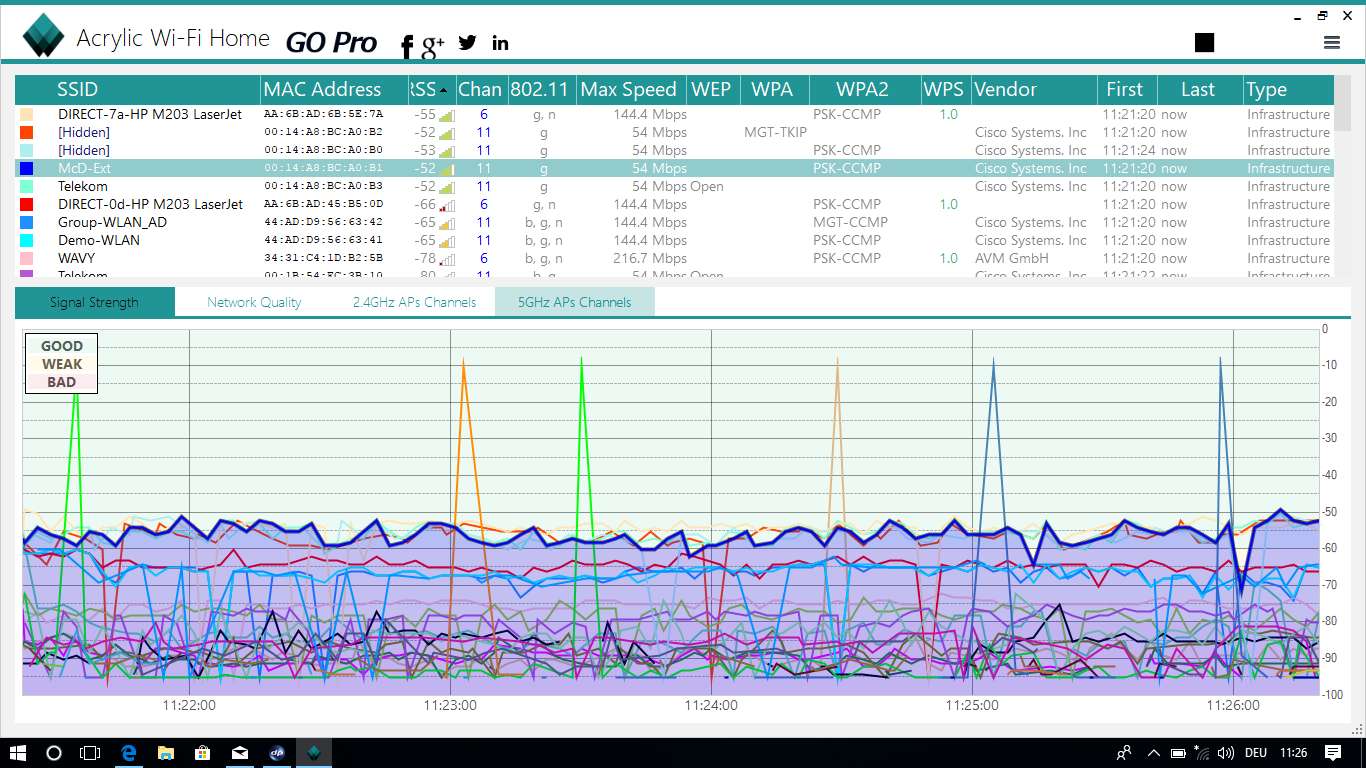Viewport: 1366px width, 768px height.
Task: Open Task View in the taskbar
Action: [x=90, y=752]
